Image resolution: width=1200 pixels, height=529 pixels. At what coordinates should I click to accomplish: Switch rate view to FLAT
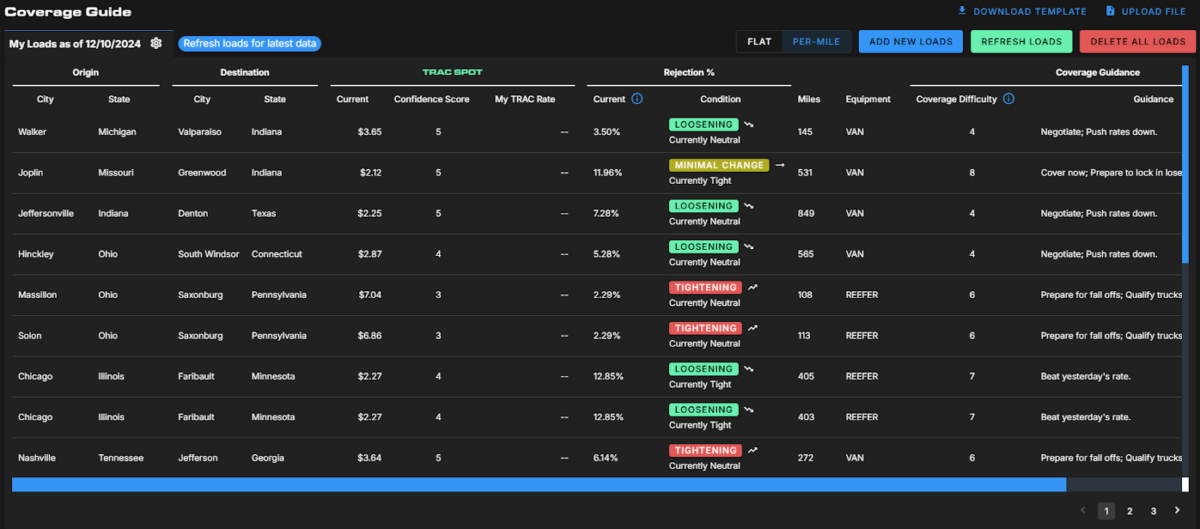coord(759,42)
